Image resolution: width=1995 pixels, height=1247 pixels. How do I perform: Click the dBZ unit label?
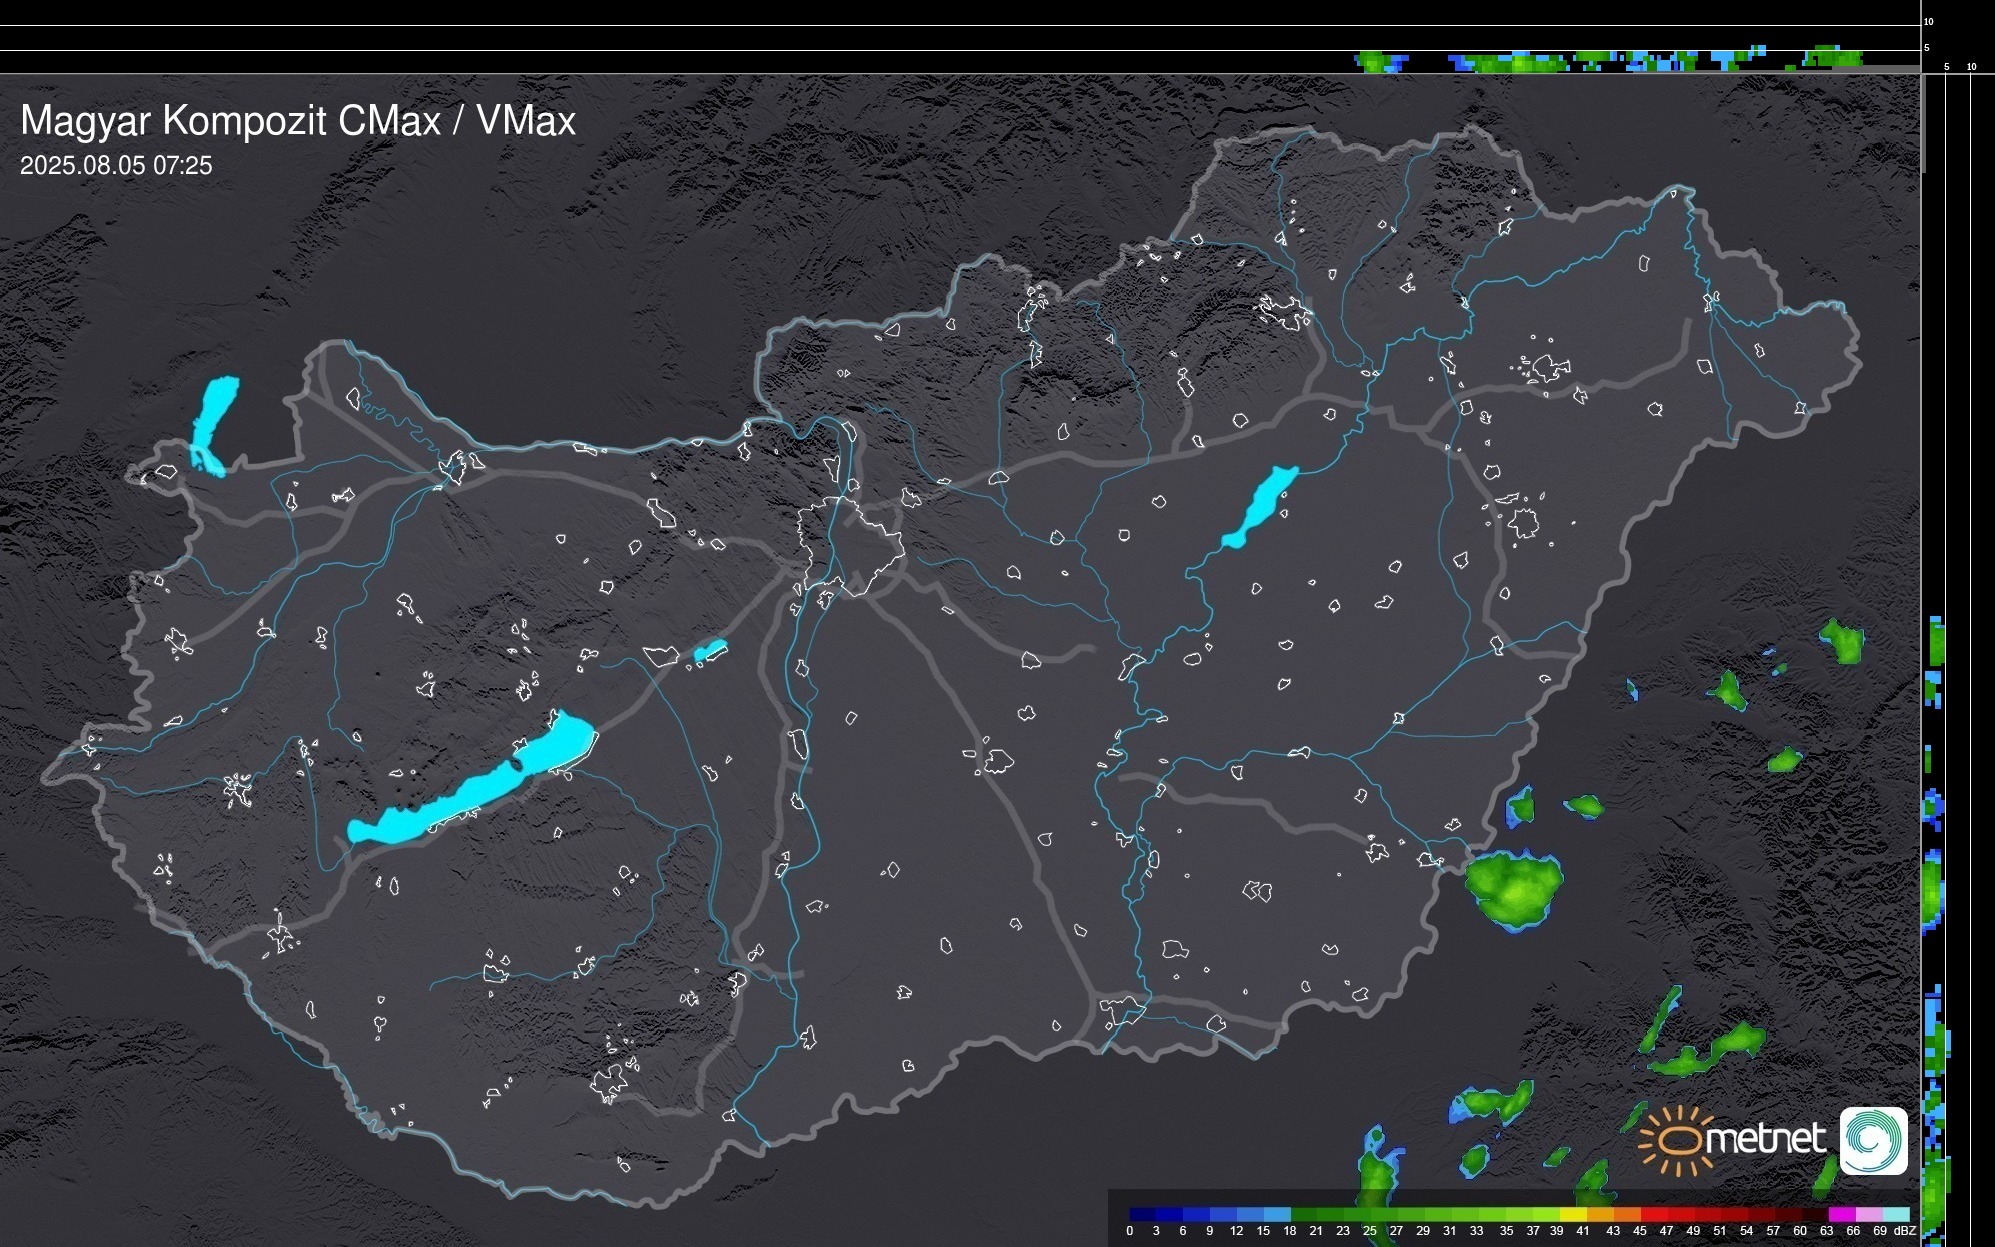1905,1231
